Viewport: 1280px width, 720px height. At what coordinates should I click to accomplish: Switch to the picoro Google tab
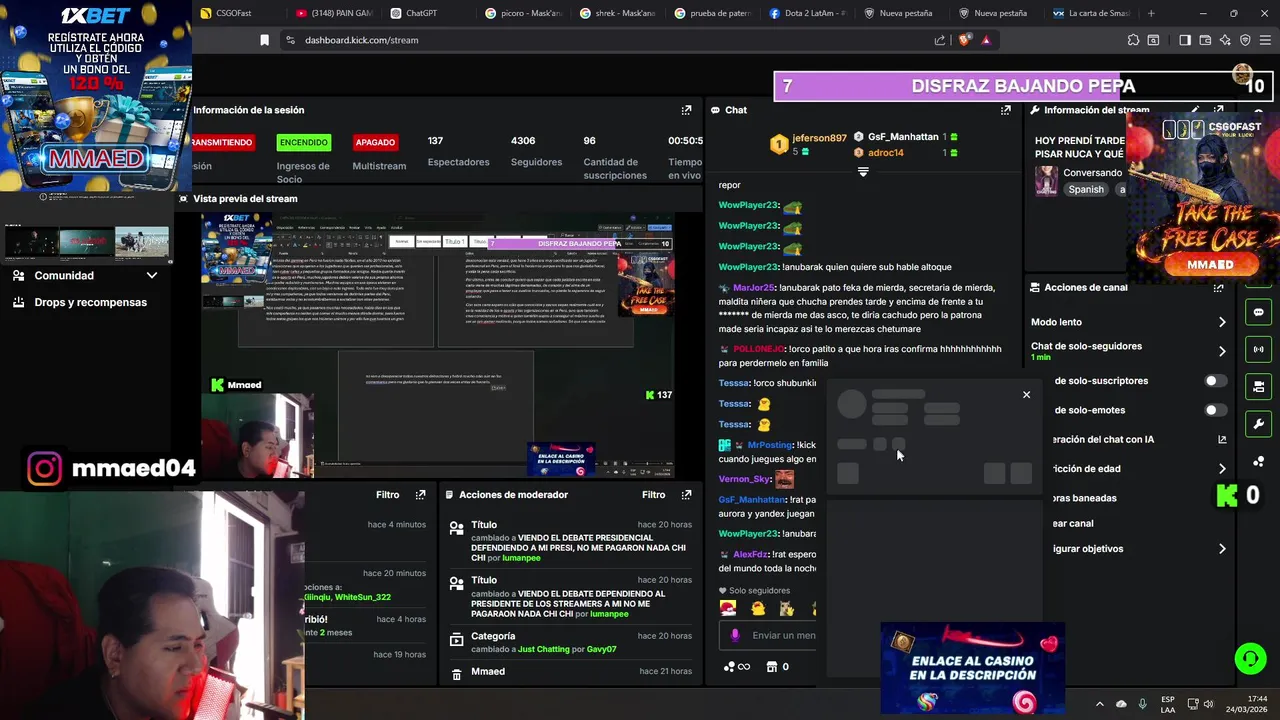[522, 13]
